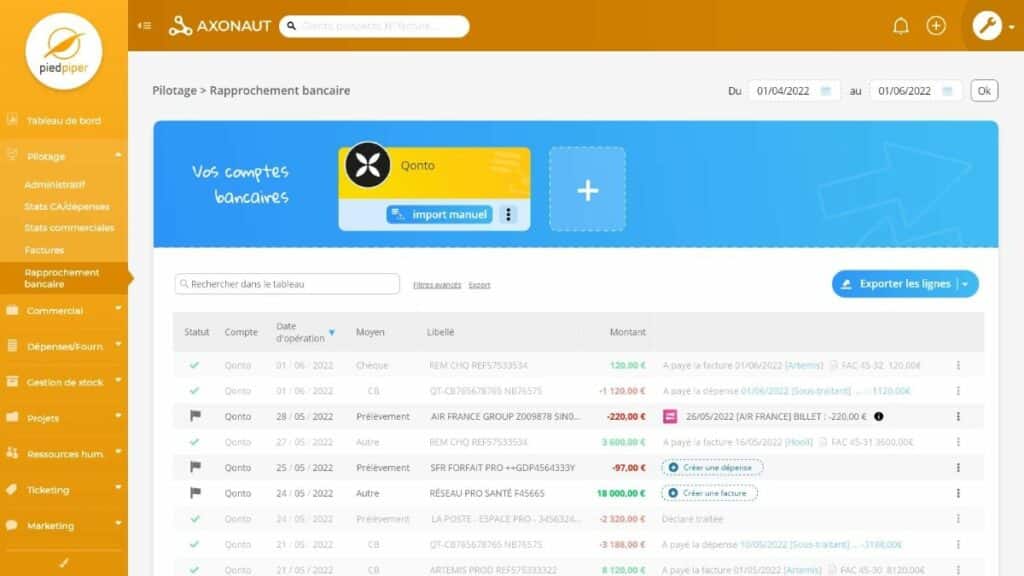
Task: Click the plus circle quick-add icon
Action: click(936, 26)
